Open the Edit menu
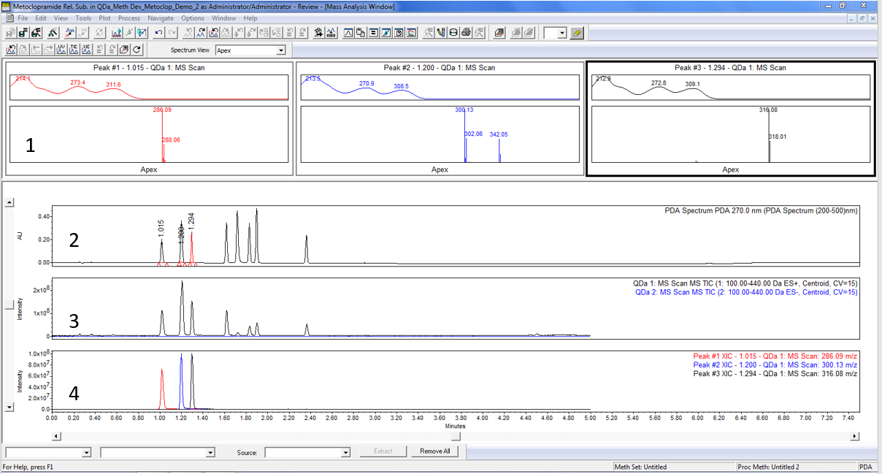This screenshot has height=474, width=882. coord(41,18)
